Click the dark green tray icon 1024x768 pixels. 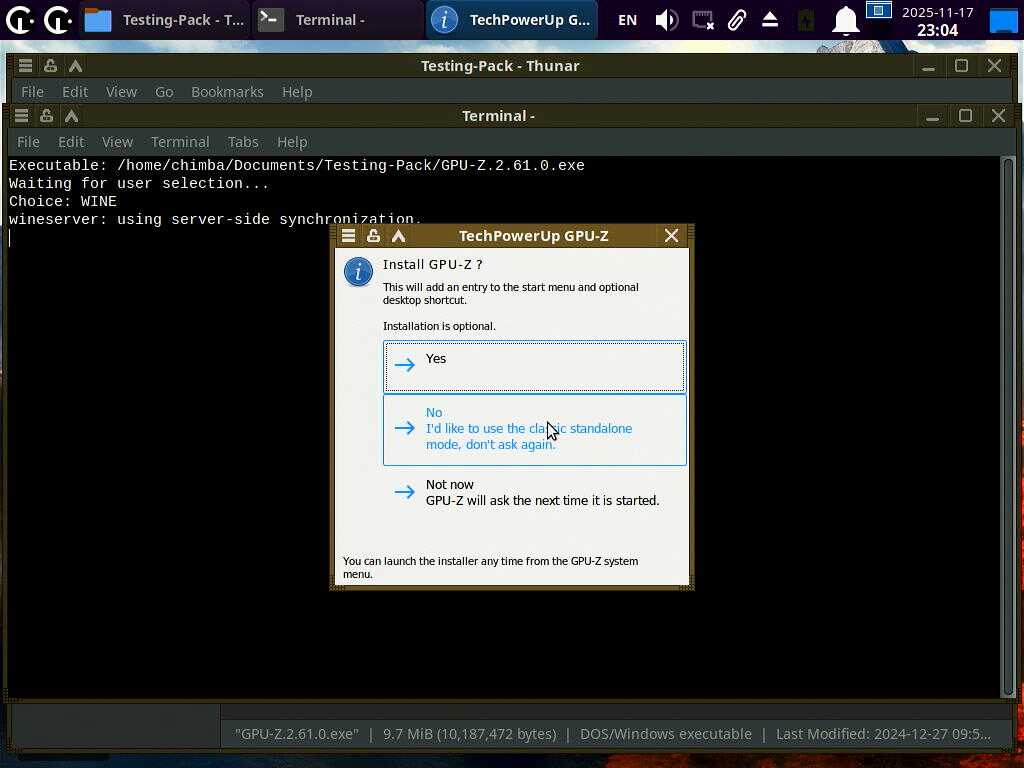pyautogui.click(x=806, y=21)
